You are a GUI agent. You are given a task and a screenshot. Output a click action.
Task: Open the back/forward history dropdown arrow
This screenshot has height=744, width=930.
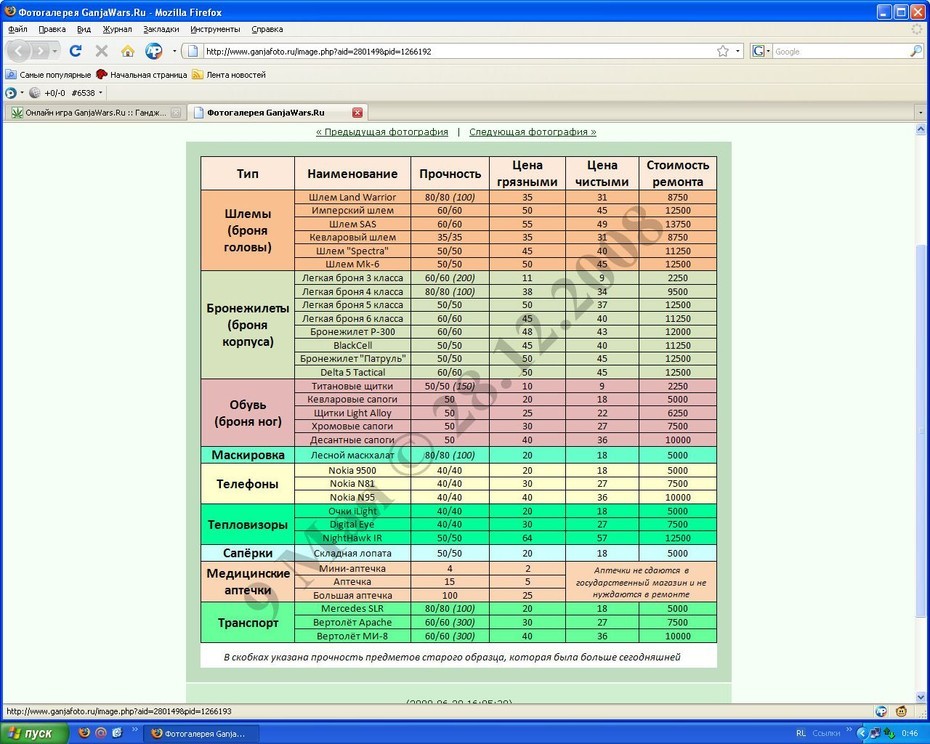click(55, 51)
